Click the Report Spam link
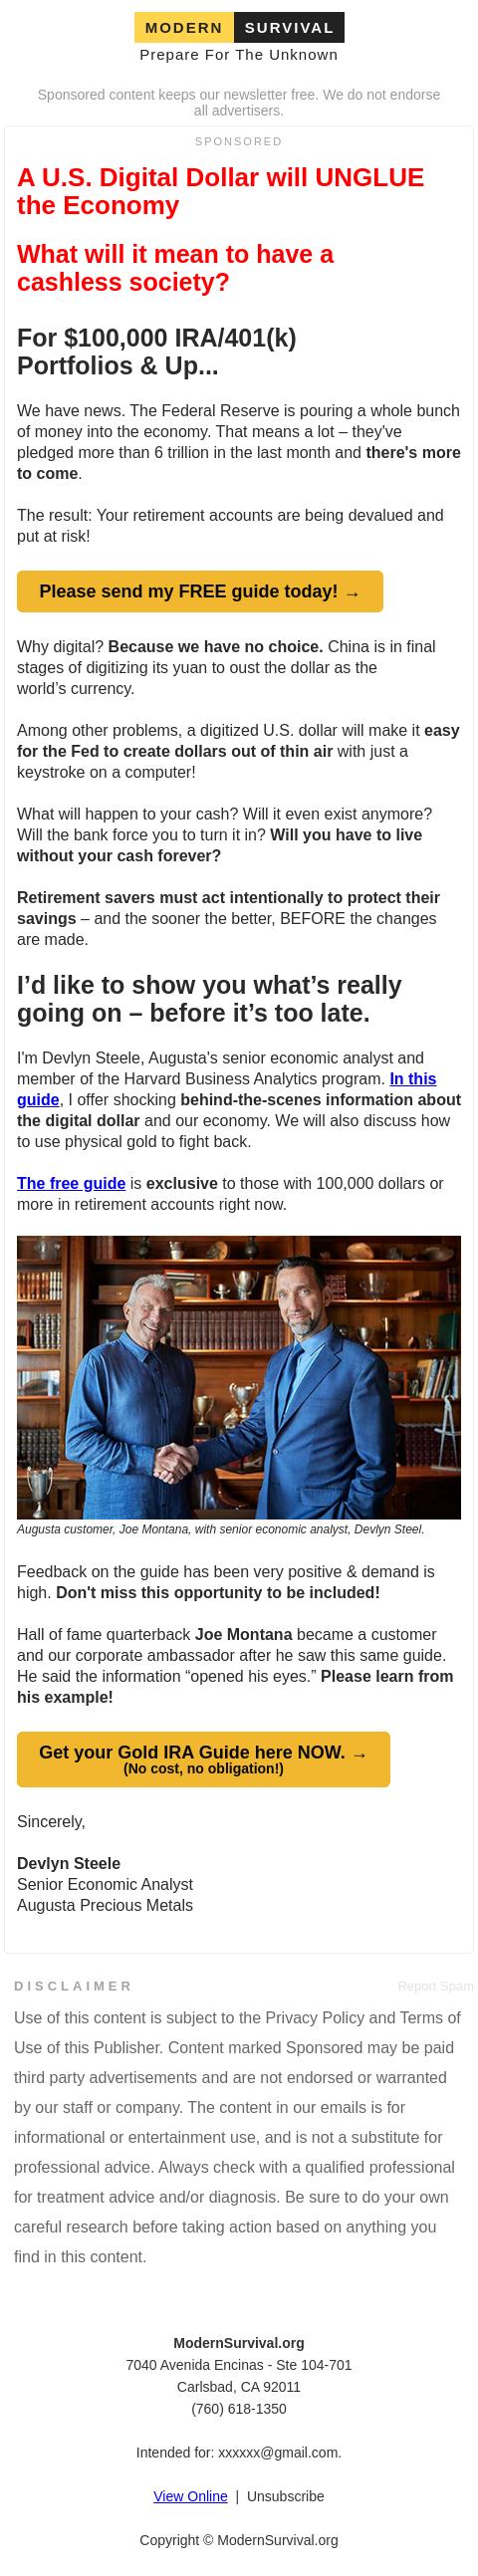Screen dimensions: 478x2576 (x=435, y=1986)
